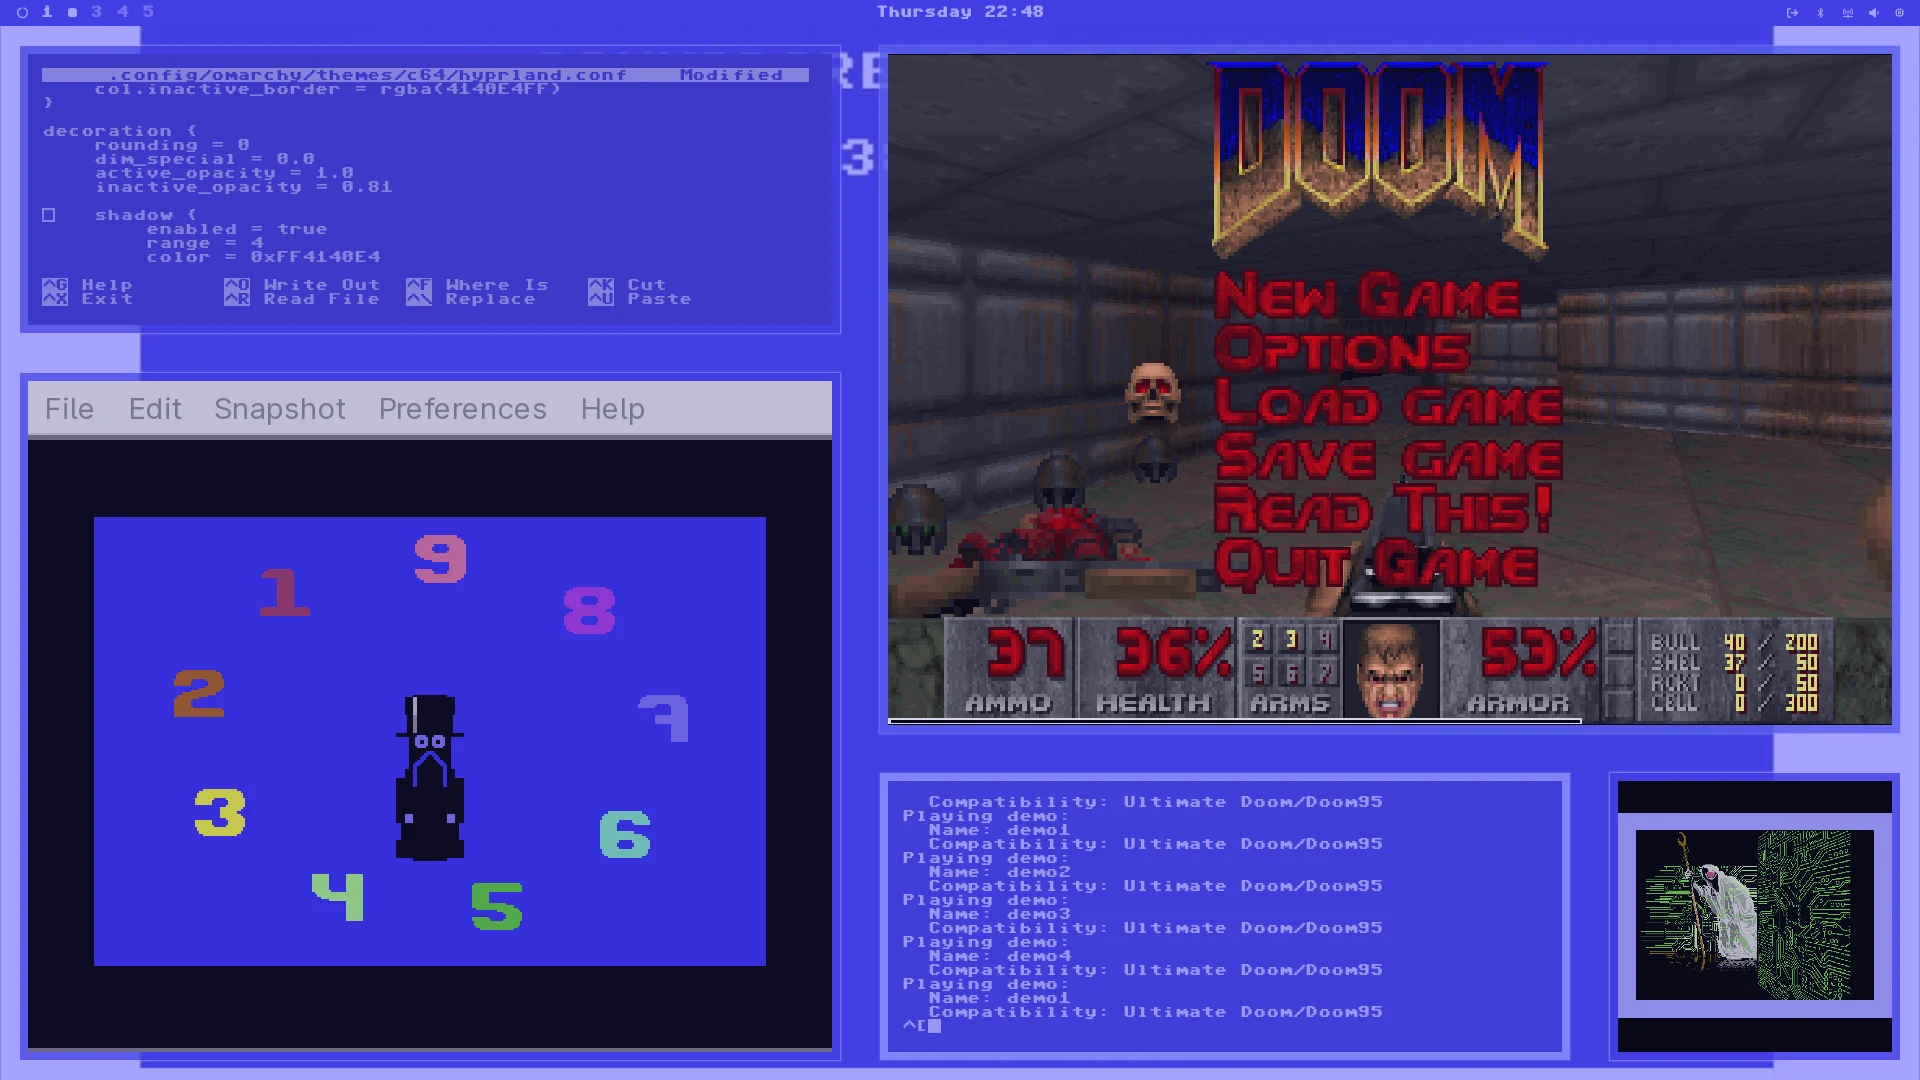Viewport: 1920px width, 1080px height.
Task: Select New Game in the Doom menu
Action: (x=1366, y=296)
